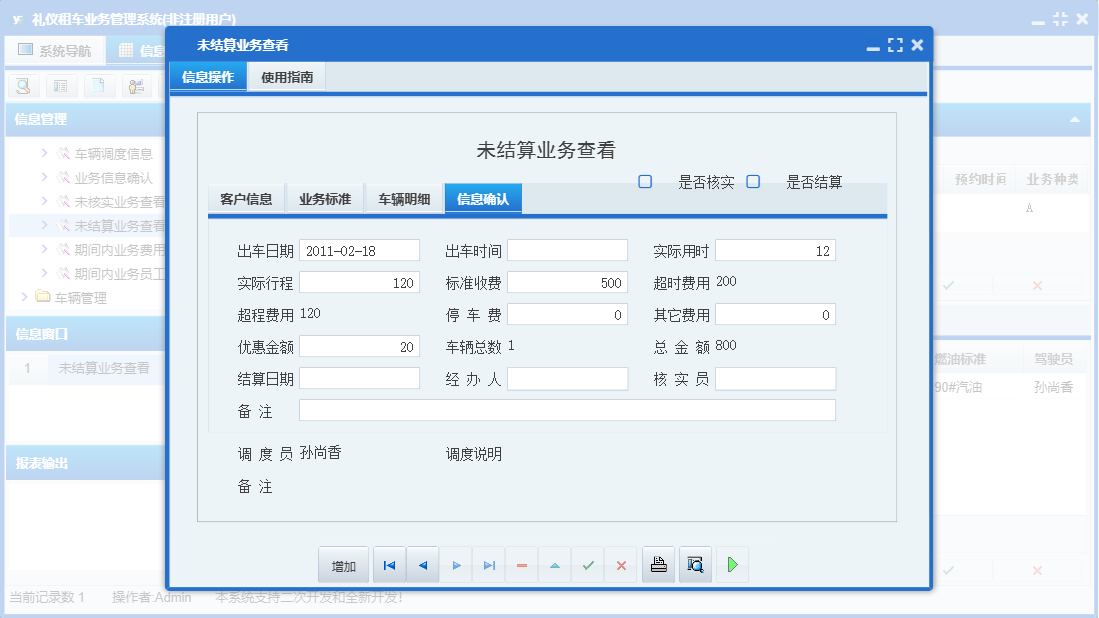Click the 未结算业务查看 entry in 信息窗口
Image resolution: width=1099 pixels, height=618 pixels.
point(107,367)
